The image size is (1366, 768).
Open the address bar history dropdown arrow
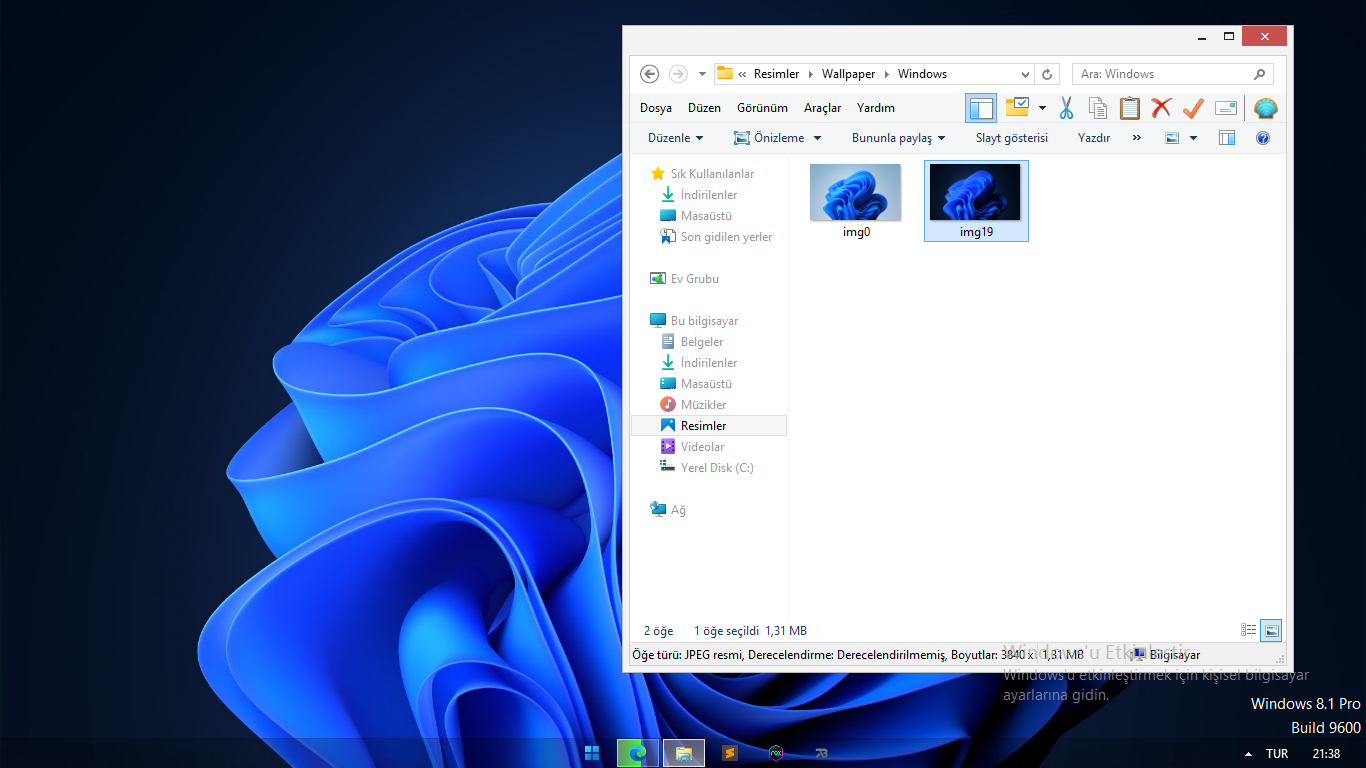(x=1025, y=74)
